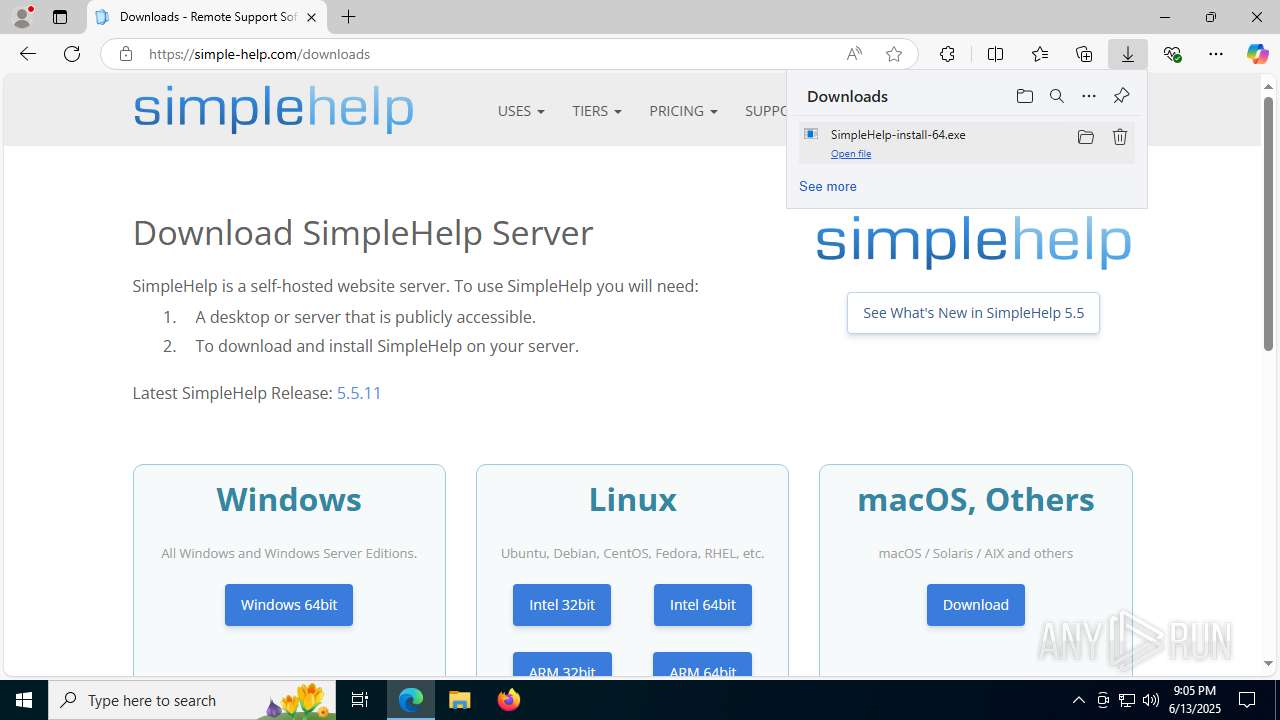The height and width of the screenshot is (720, 1280).
Task: Add this page to favorites star
Action: tap(894, 54)
